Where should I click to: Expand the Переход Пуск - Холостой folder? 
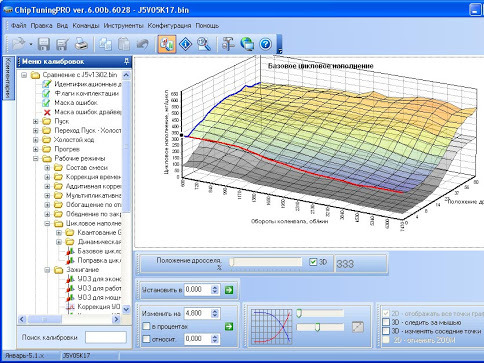(x=36, y=131)
